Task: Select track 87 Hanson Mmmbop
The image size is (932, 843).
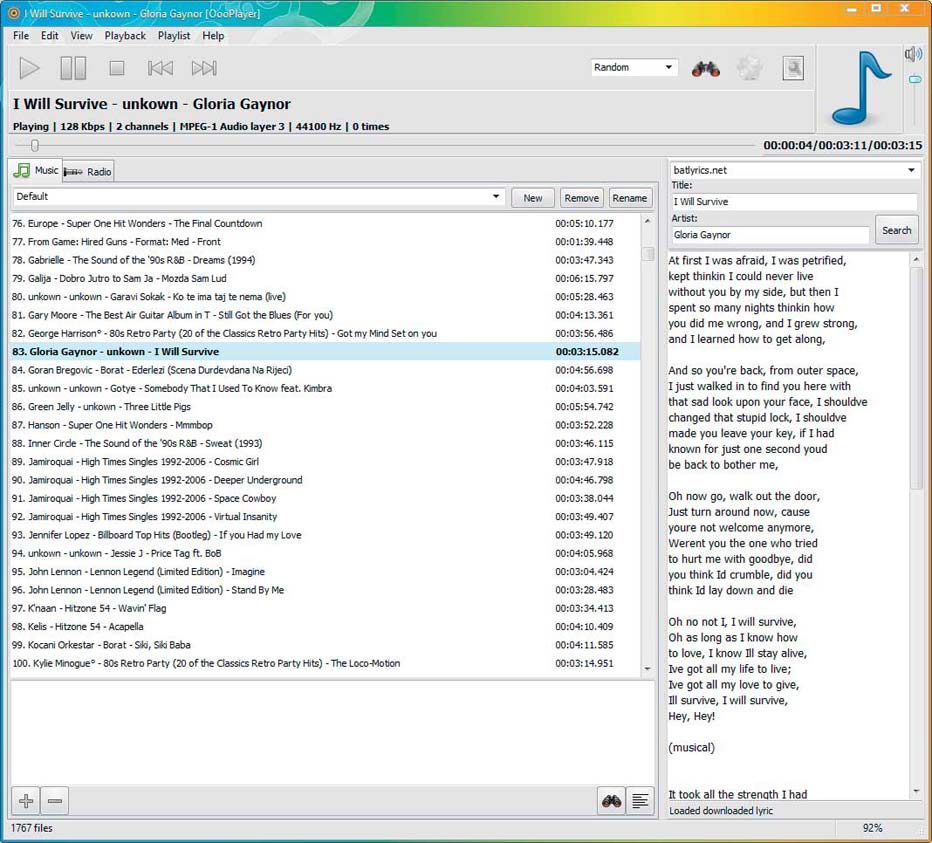Action: pyautogui.click(x=325, y=425)
